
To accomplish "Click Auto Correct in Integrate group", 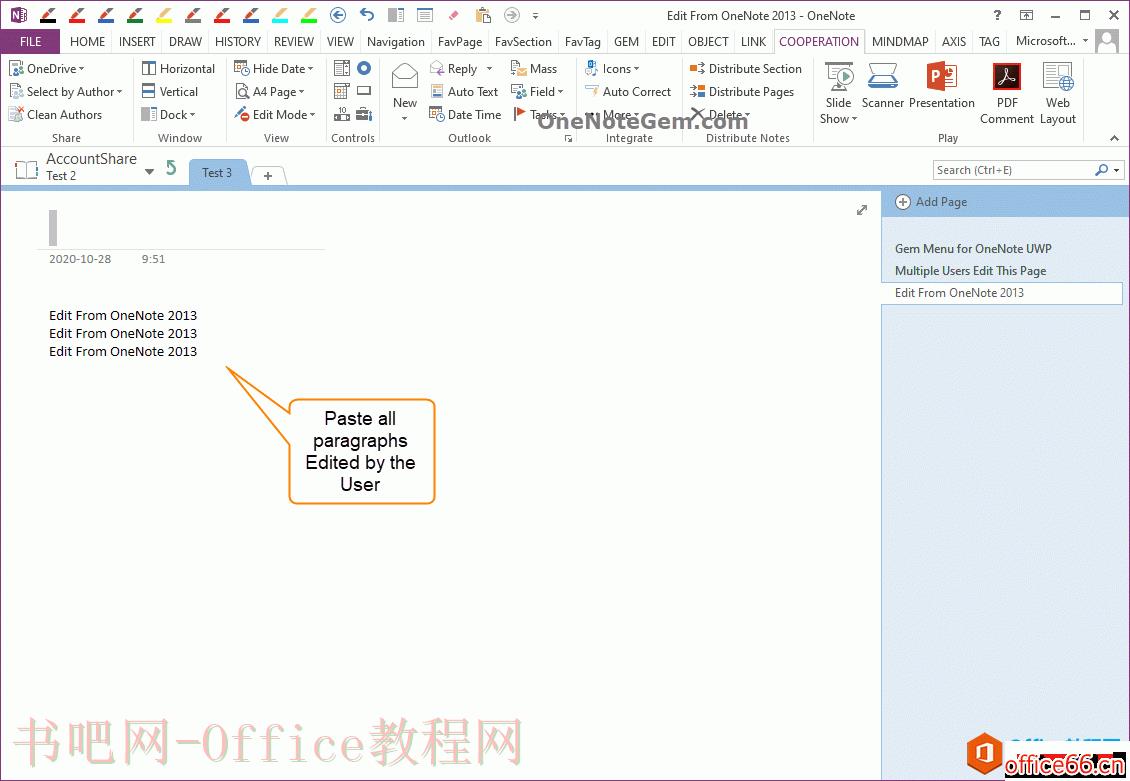I will tap(628, 92).
